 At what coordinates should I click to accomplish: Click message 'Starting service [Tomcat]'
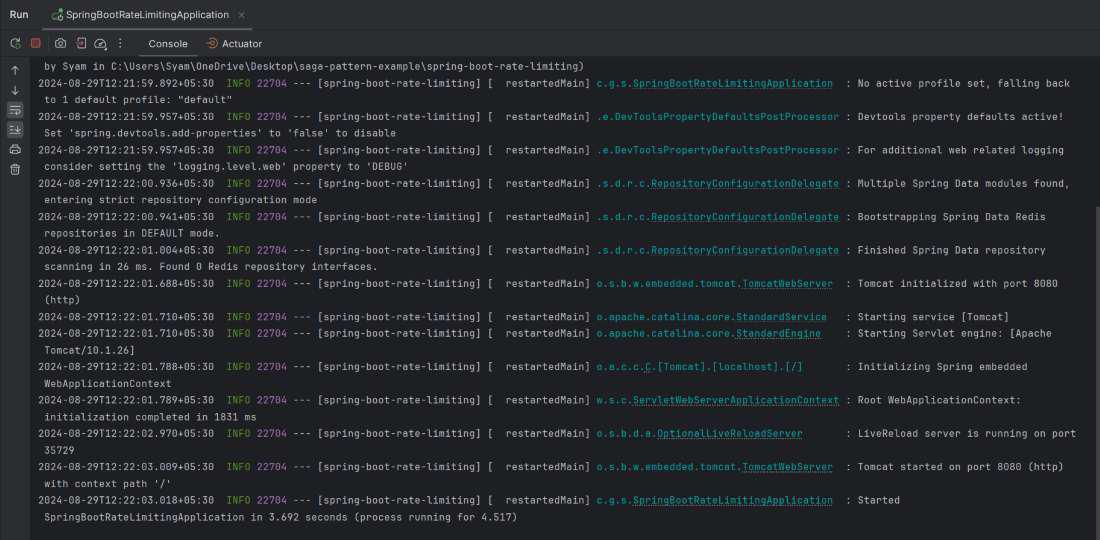pyautogui.click(x=933, y=317)
